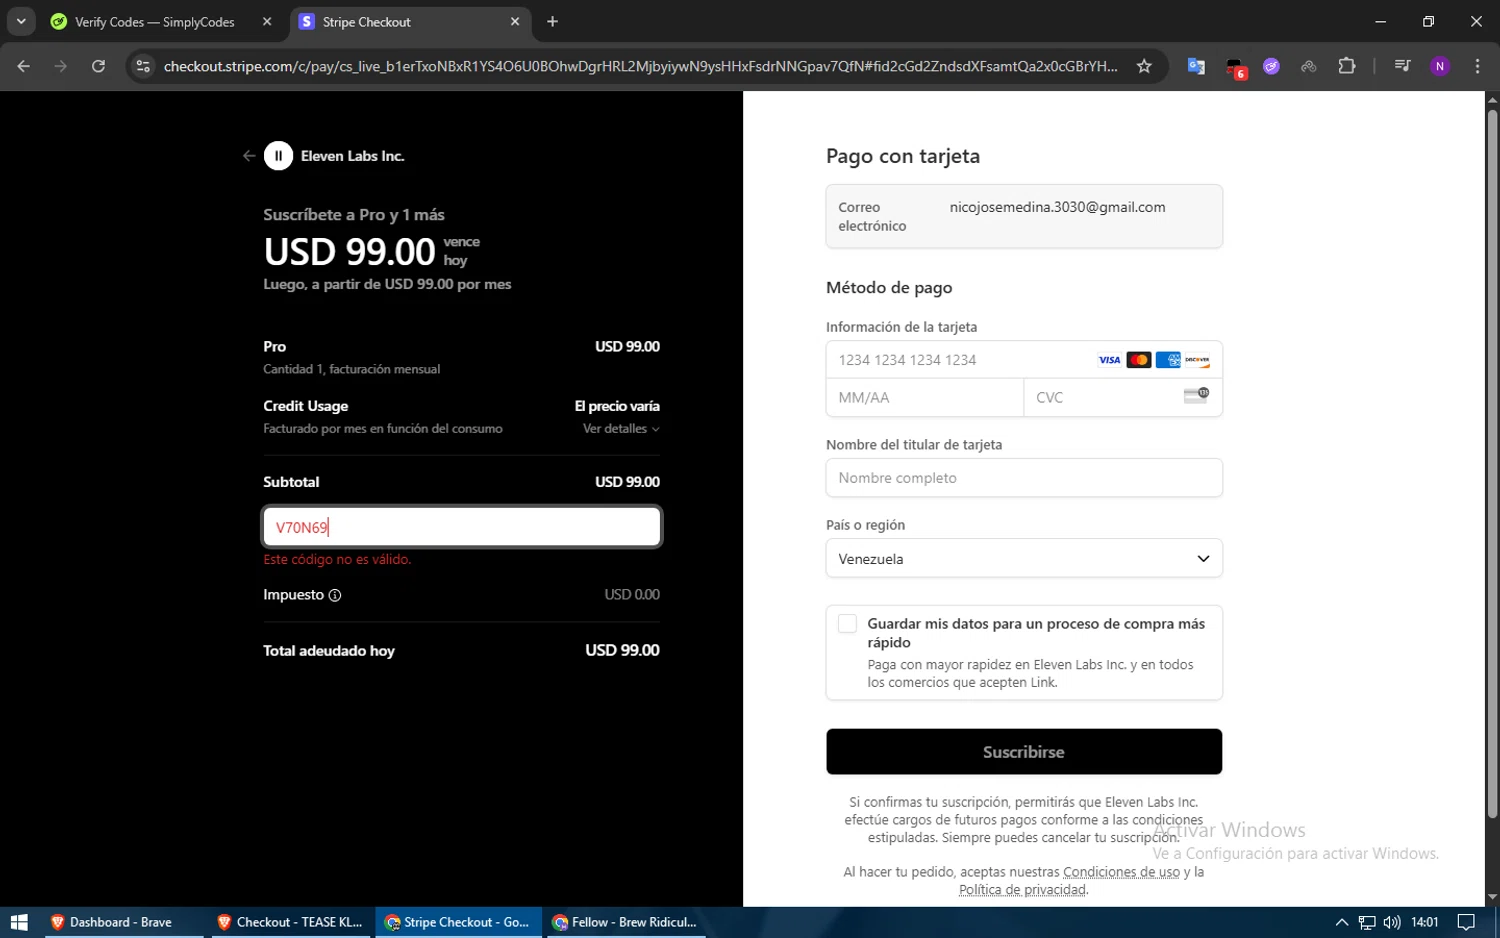Show hidden system tray icons
This screenshot has width=1500, height=938.
(x=1342, y=922)
